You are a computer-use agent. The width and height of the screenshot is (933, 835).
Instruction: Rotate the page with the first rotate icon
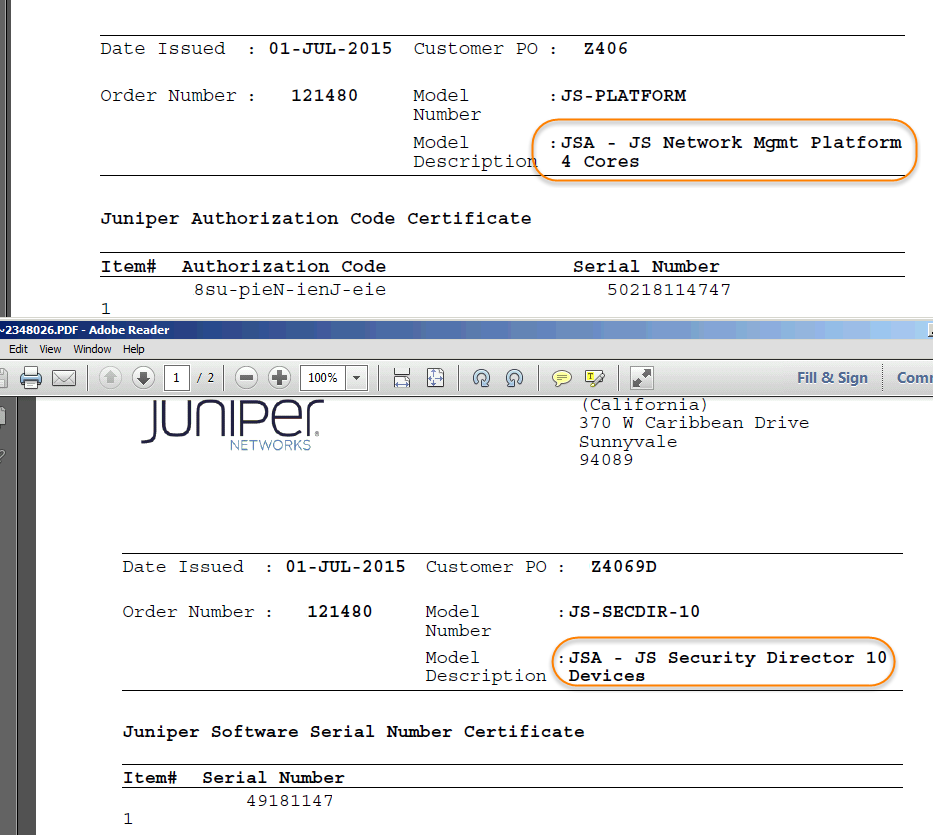481,378
